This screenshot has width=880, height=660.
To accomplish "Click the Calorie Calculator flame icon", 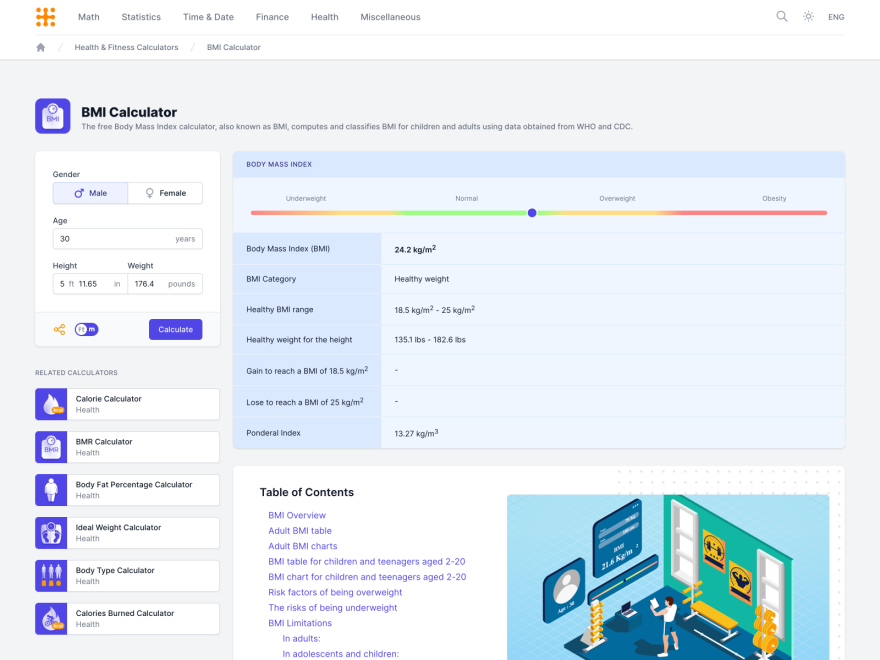I will [x=51, y=404].
